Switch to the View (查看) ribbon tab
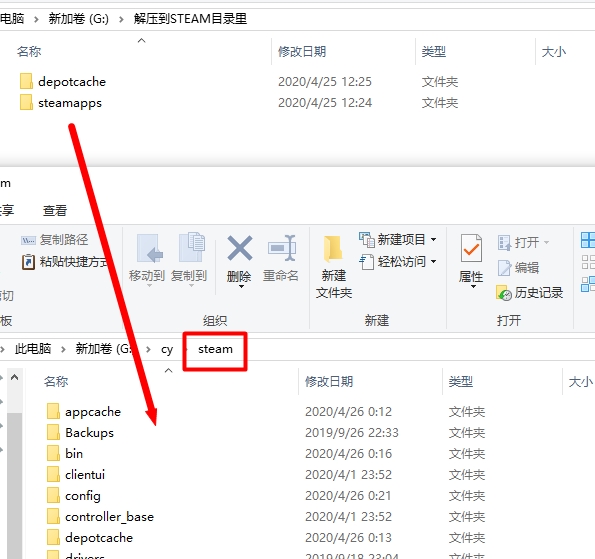The width and height of the screenshot is (595, 559). coord(55,210)
